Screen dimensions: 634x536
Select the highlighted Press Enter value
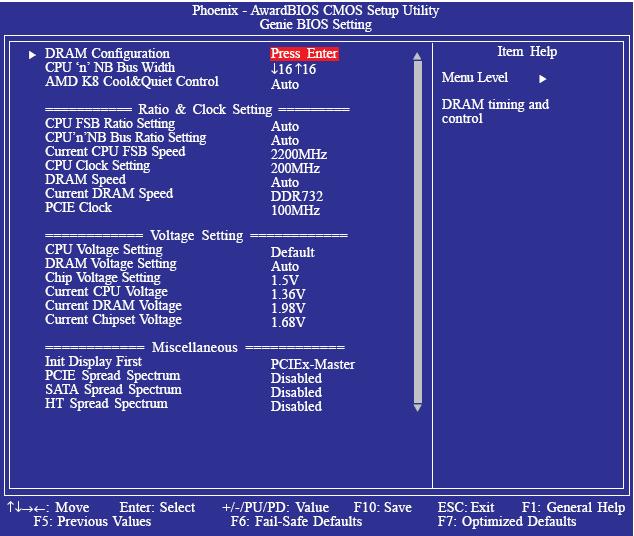pos(304,54)
